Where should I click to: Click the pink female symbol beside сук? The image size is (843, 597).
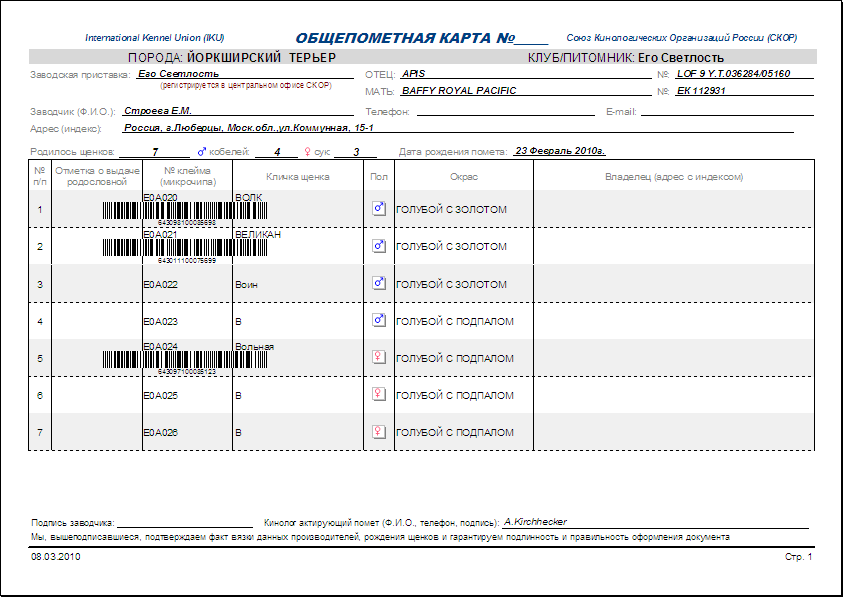(308, 152)
